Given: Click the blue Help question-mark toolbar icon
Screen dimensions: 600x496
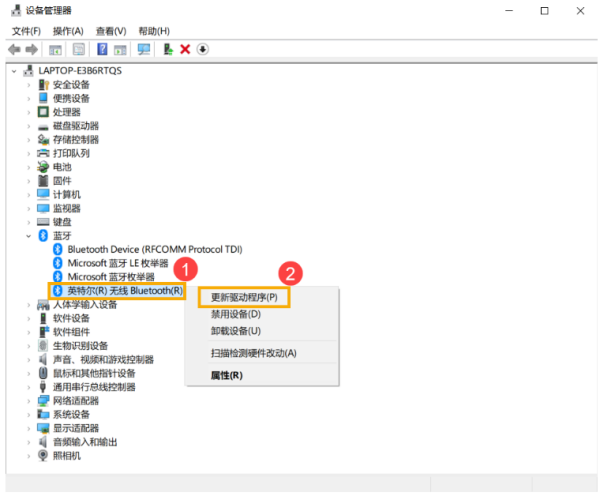Looking at the screenshot, I should [x=102, y=49].
